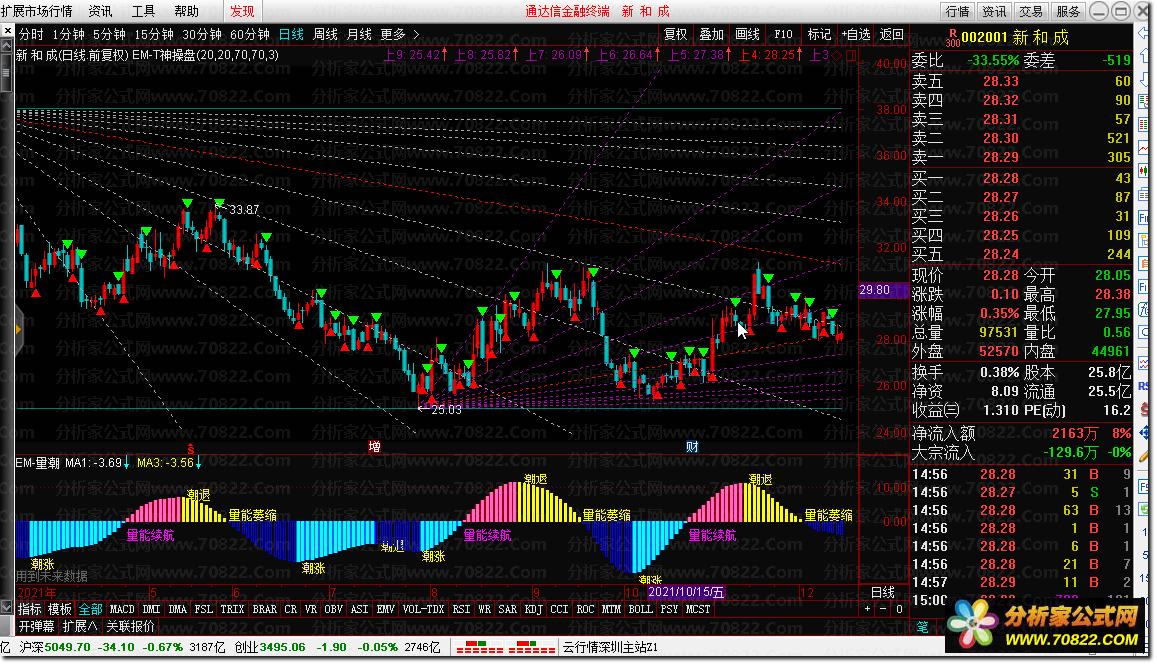Image resolution: width=1157 pixels, height=664 pixels.
Task: Click the 服务 button at top right
Action: click(x=1068, y=11)
